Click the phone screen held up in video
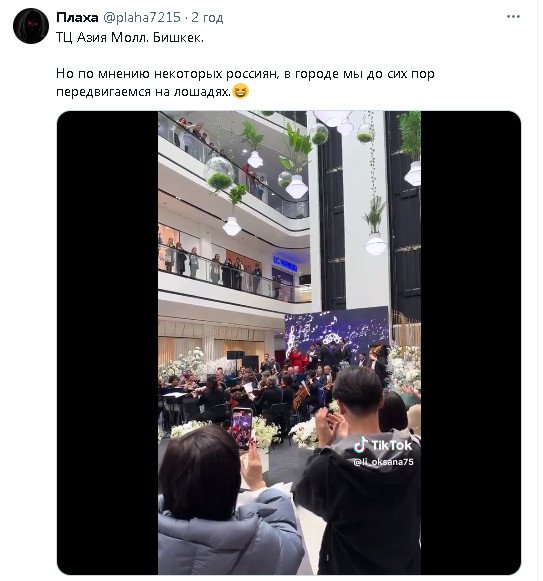Image resolution: width=543 pixels, height=581 pixels. click(x=242, y=429)
